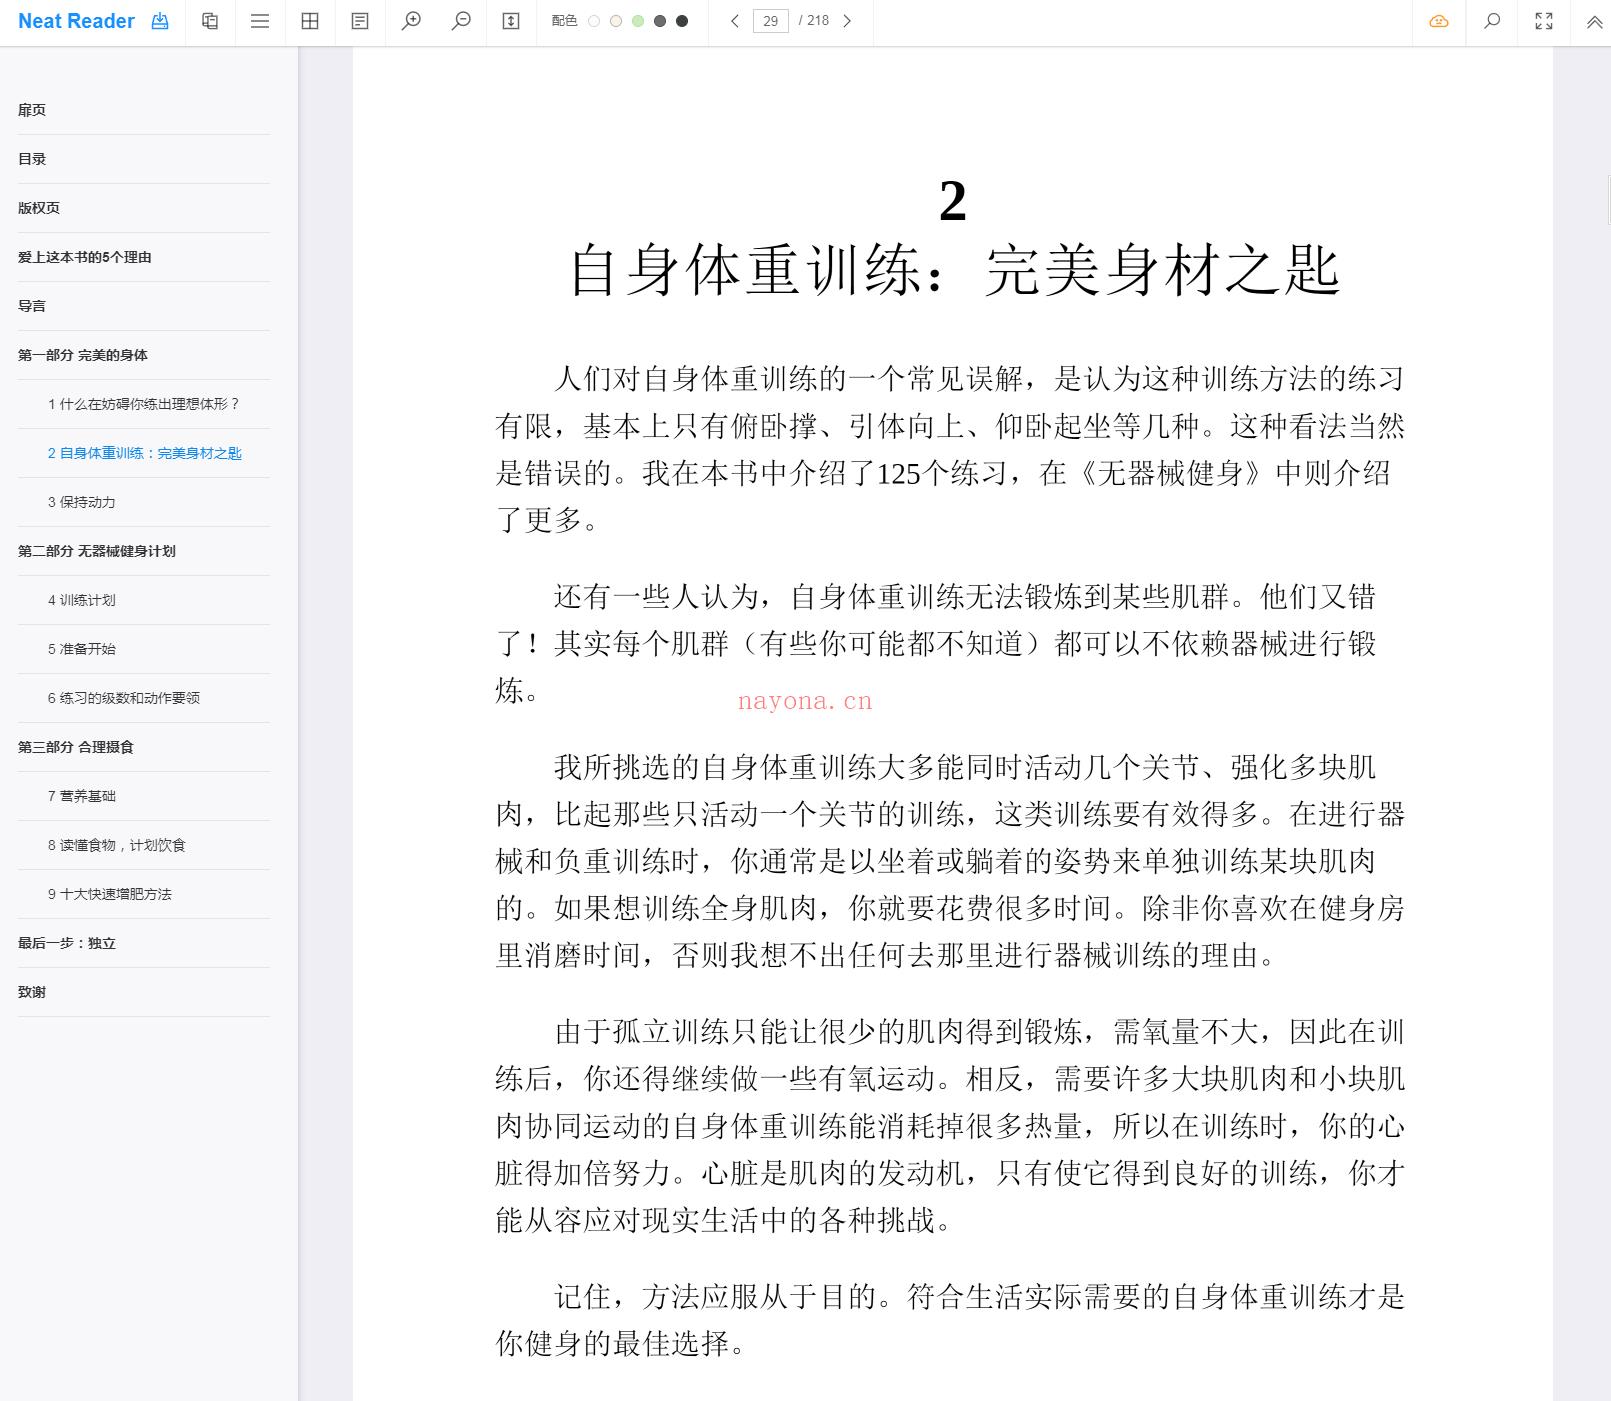Go to previous page arrow

(735, 21)
